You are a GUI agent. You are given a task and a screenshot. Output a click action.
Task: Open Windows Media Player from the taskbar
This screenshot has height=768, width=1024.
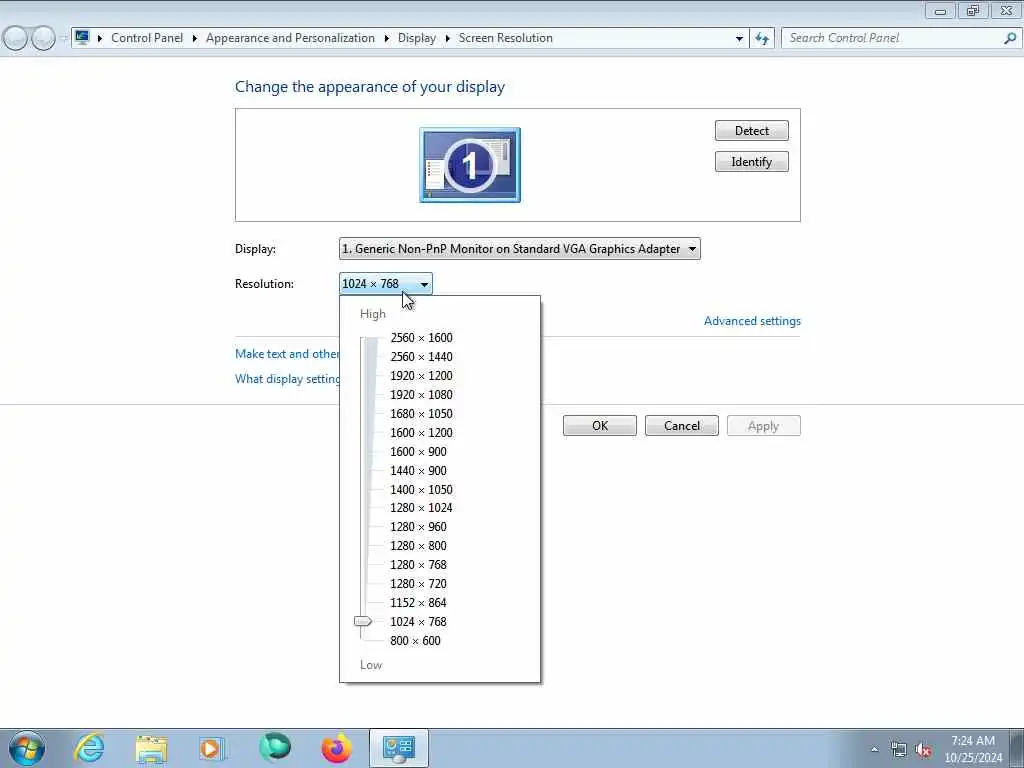(x=212, y=748)
